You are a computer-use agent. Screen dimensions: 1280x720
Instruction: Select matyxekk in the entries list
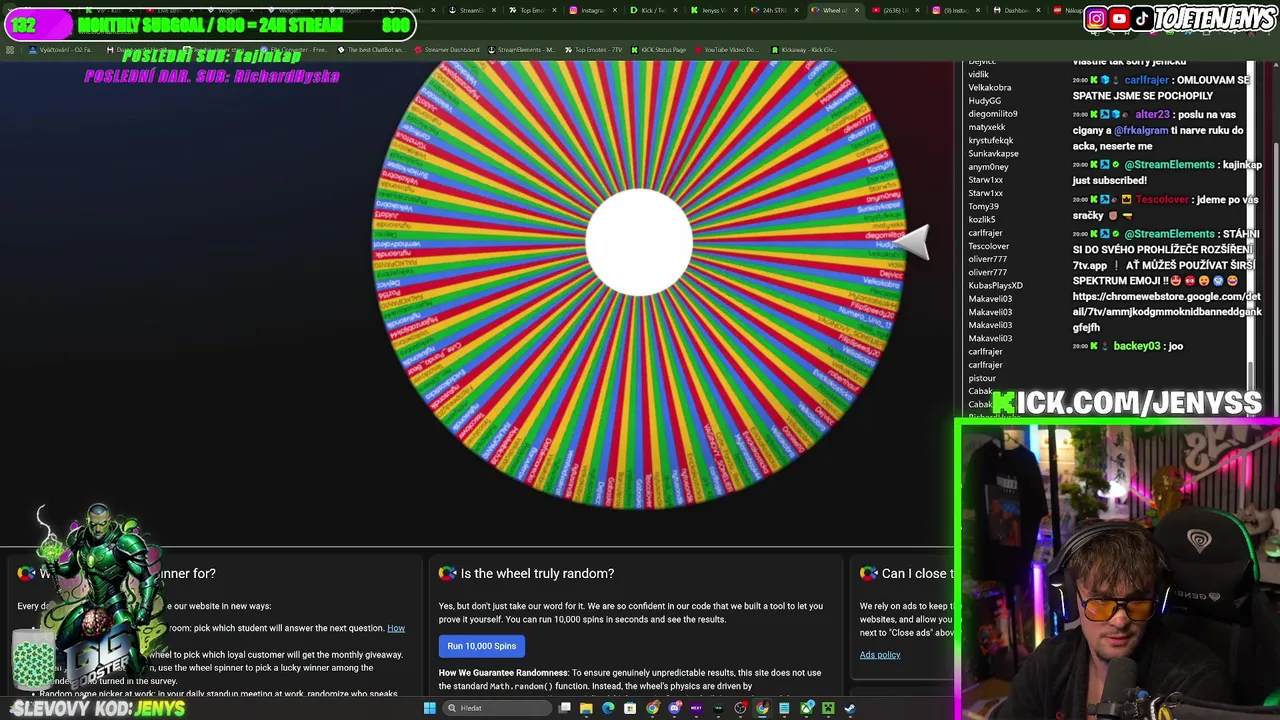tap(986, 127)
